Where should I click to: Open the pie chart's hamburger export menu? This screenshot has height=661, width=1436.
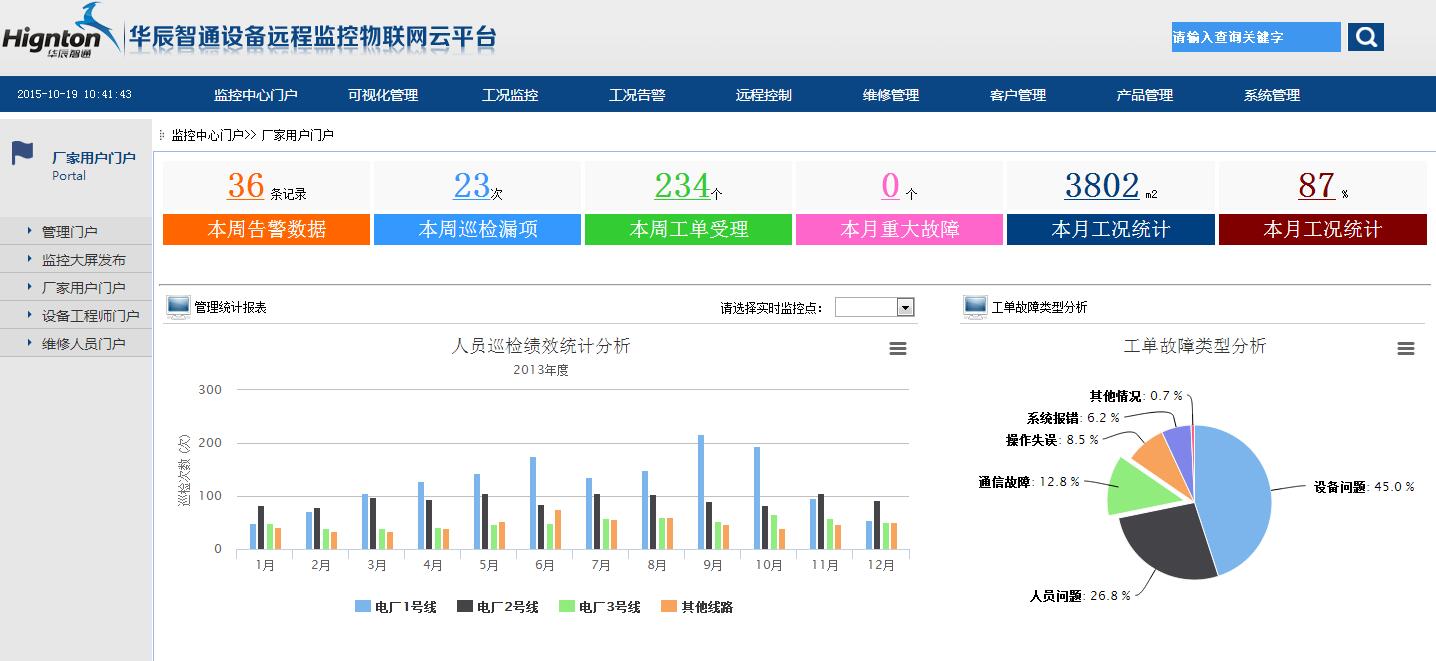click(x=1406, y=348)
